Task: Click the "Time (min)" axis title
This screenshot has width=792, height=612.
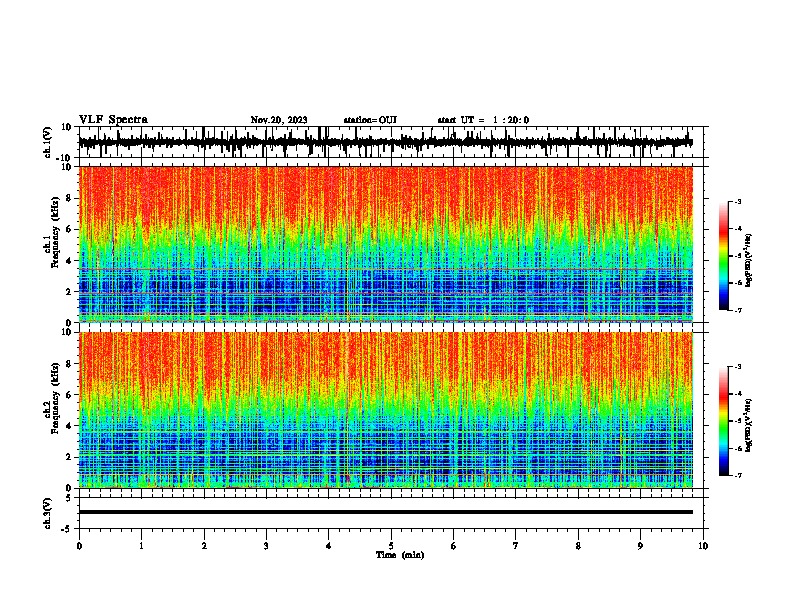Action: coord(400,555)
